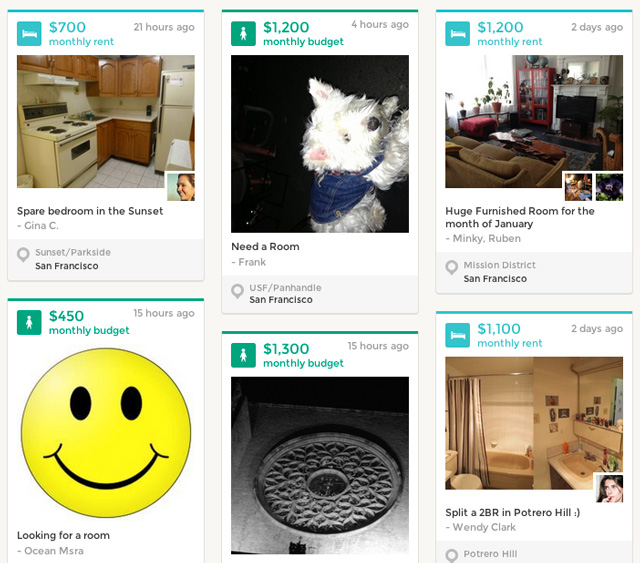
Task: Open the 'Looking for a room' post title
Action: tap(63, 535)
